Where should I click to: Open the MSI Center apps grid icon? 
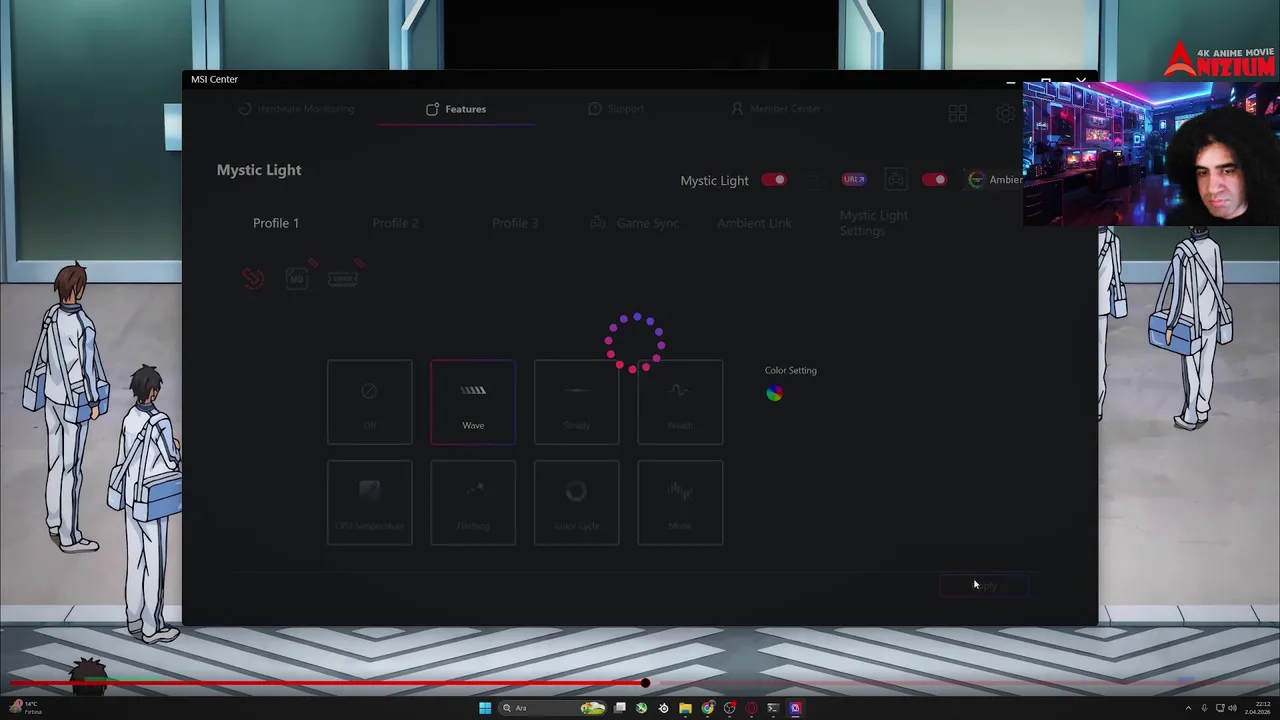point(958,114)
